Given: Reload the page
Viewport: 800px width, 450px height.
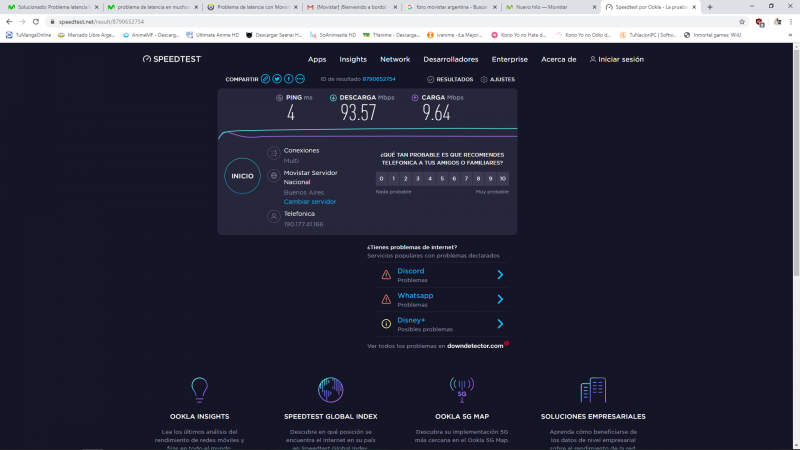Looking at the screenshot, I should pyautogui.click(x=36, y=22).
